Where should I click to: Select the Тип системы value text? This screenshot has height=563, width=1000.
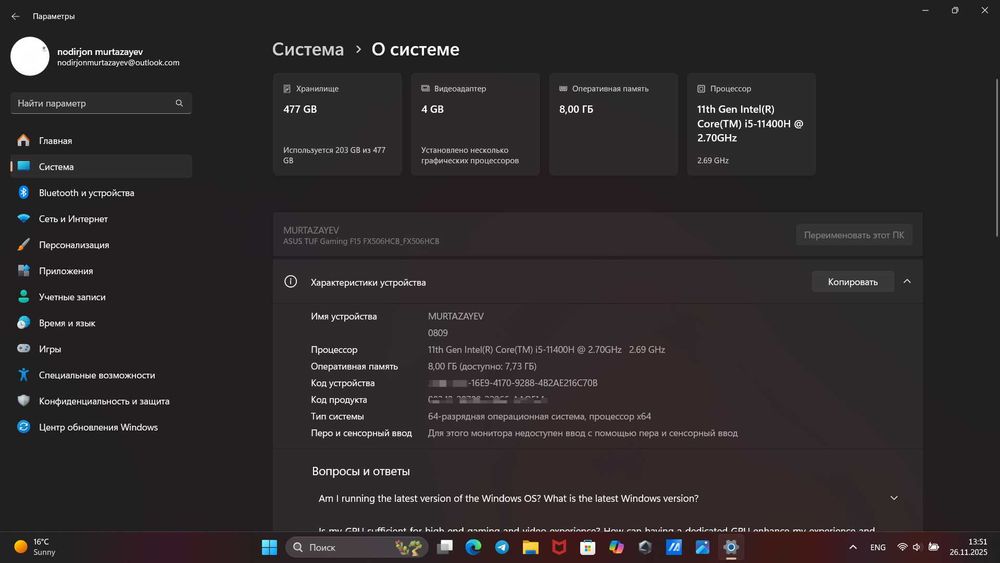[540, 416]
